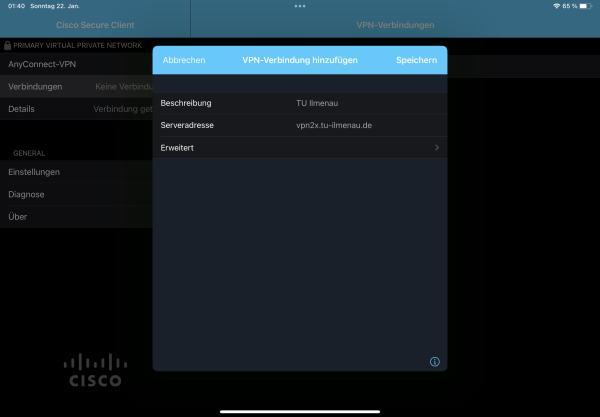Open the Details row in the sidebar

coord(77,109)
